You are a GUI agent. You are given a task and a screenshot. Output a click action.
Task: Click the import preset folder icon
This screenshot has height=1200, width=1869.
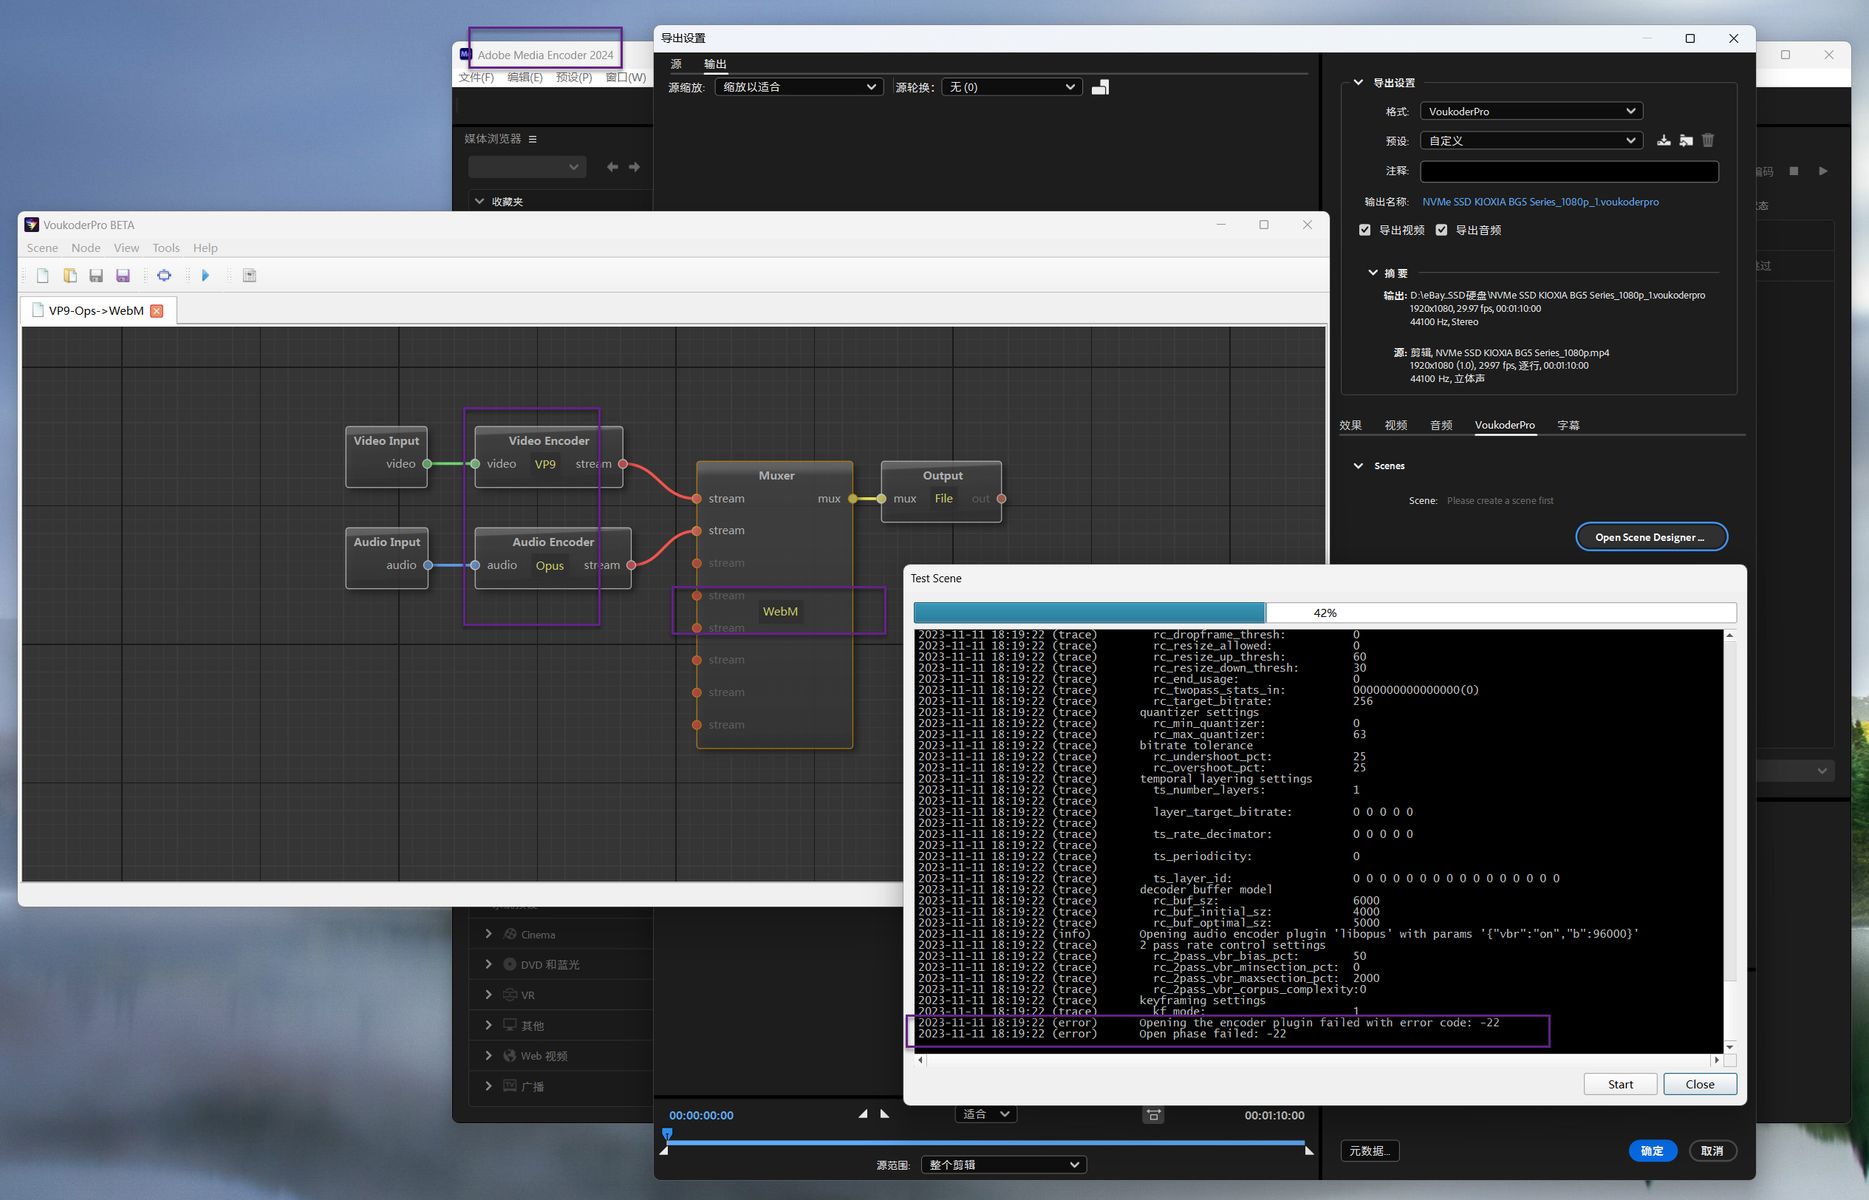[x=1686, y=141]
